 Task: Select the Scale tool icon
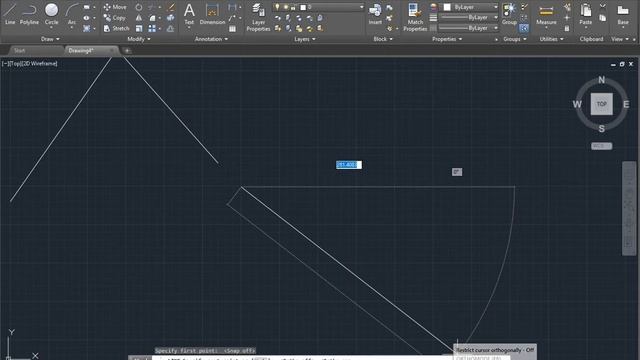pyautogui.click(x=139, y=28)
